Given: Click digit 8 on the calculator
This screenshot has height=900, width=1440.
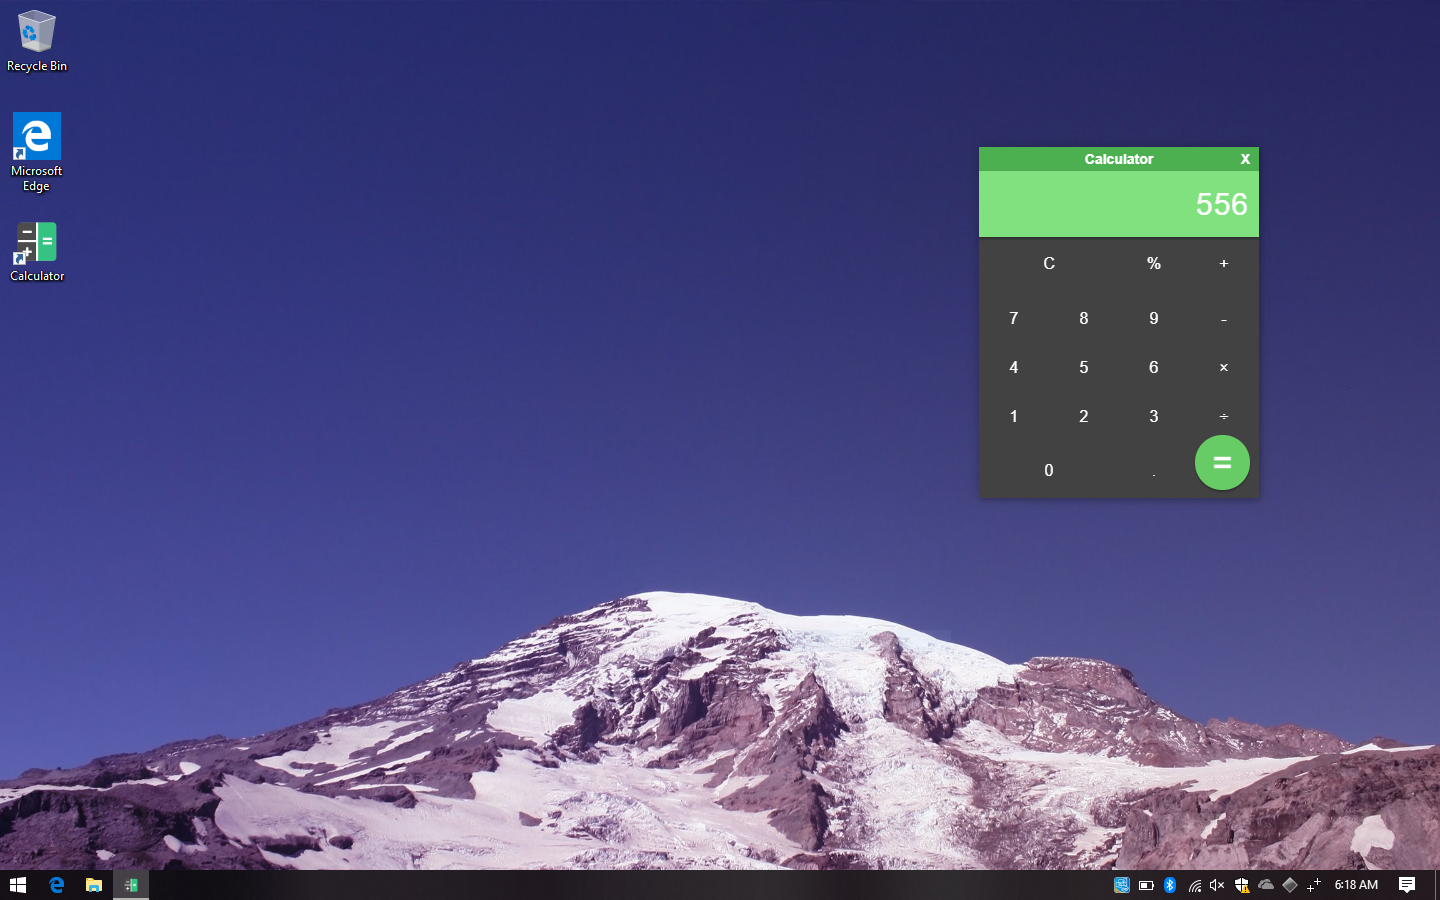Looking at the screenshot, I should tap(1084, 319).
